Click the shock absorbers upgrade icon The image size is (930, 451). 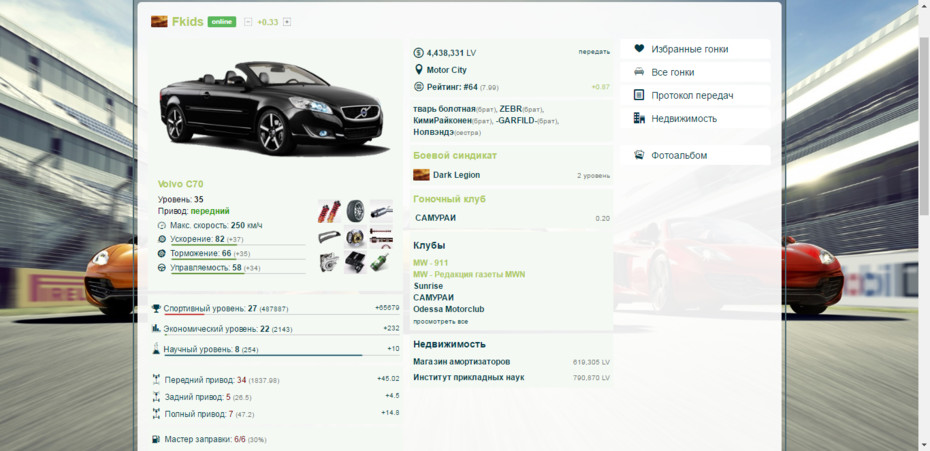click(x=329, y=211)
